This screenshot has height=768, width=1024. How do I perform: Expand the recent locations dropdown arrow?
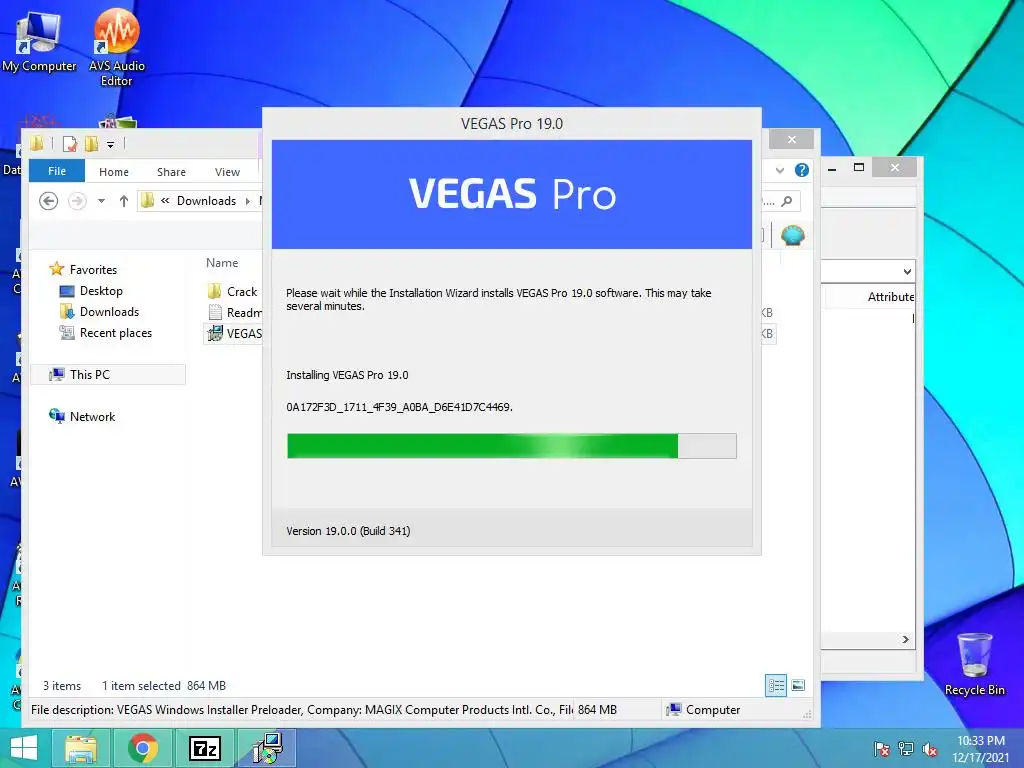[x=101, y=201]
